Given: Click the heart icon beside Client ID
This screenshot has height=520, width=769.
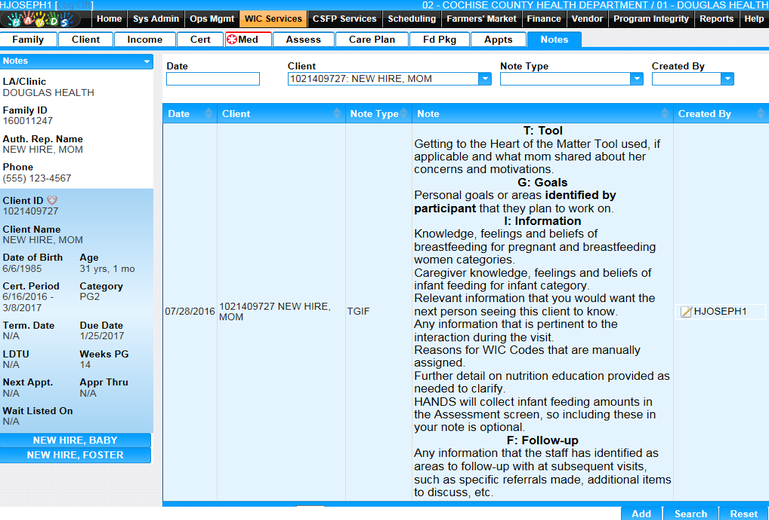Looking at the screenshot, I should pyautogui.click(x=52, y=200).
